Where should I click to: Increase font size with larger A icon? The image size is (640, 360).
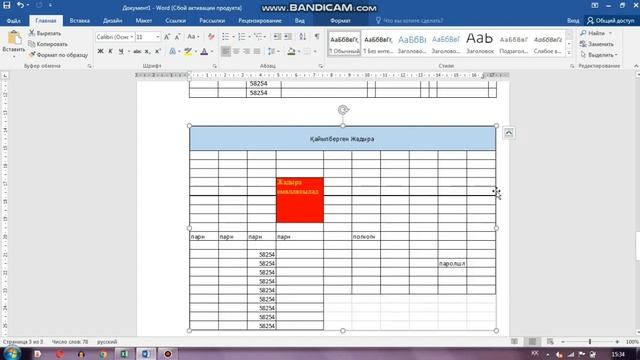[x=167, y=37]
